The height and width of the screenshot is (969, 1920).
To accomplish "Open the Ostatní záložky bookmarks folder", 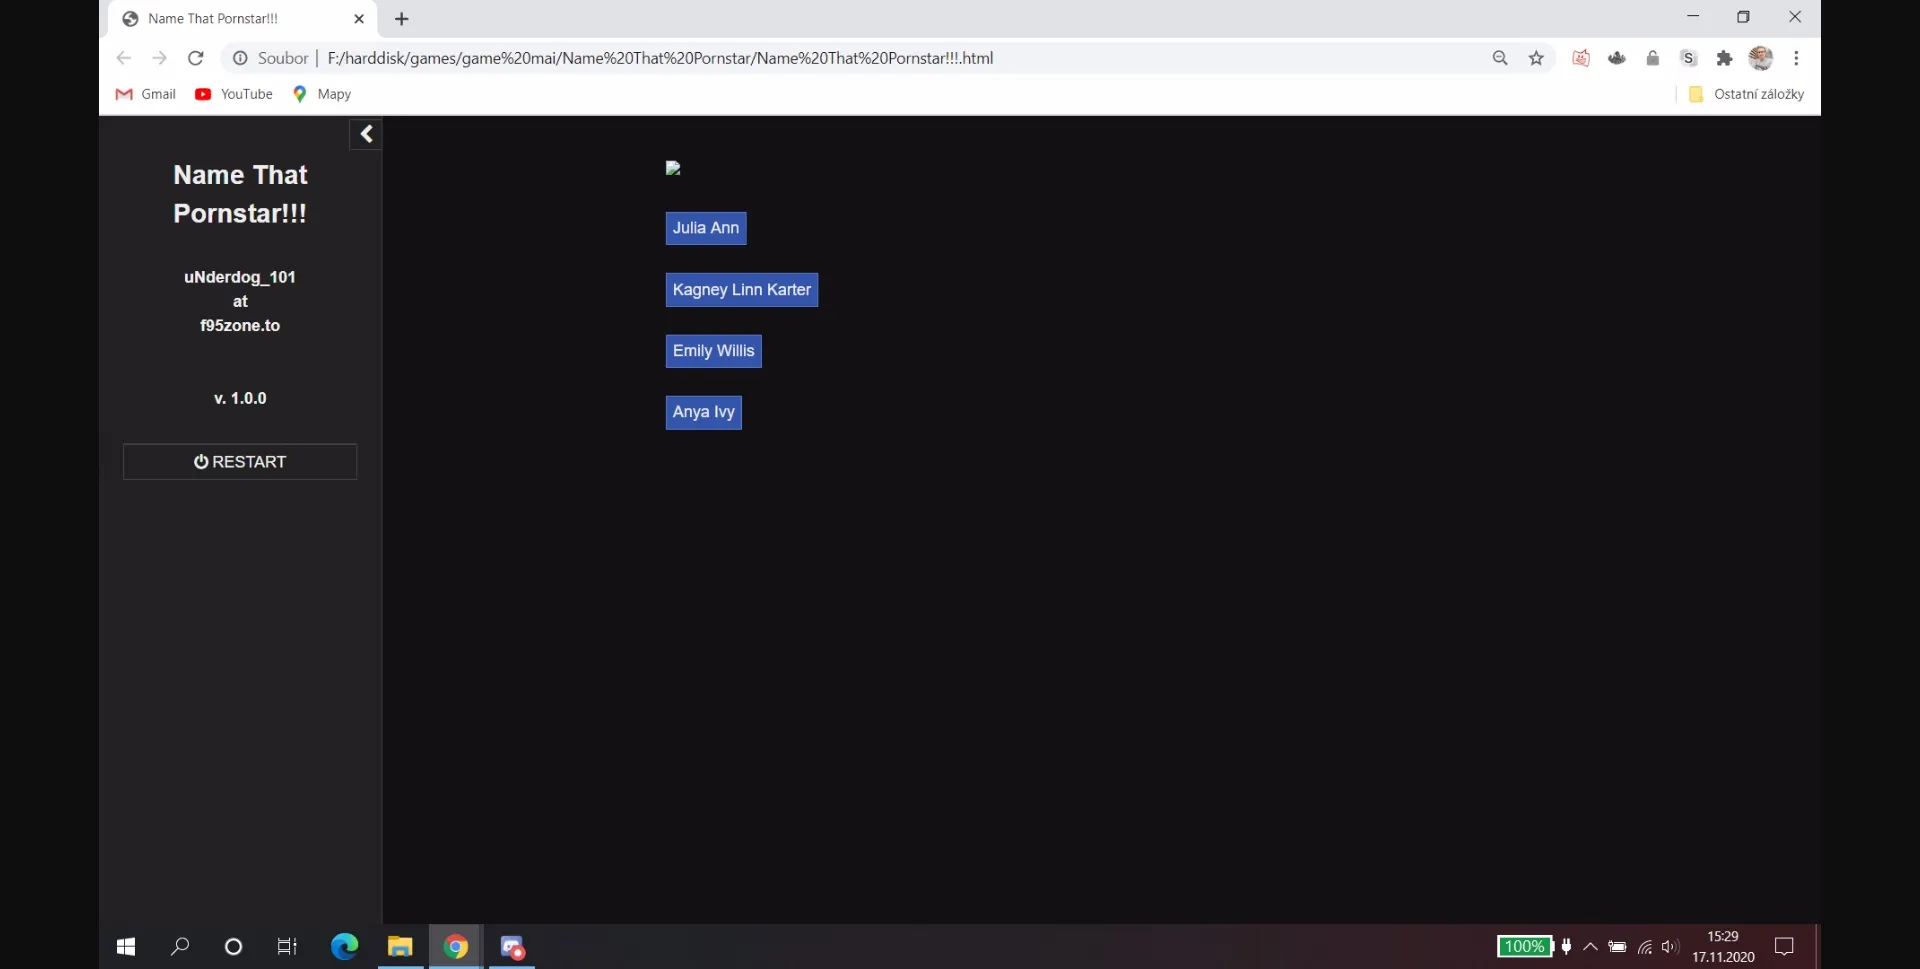I will [x=1748, y=93].
